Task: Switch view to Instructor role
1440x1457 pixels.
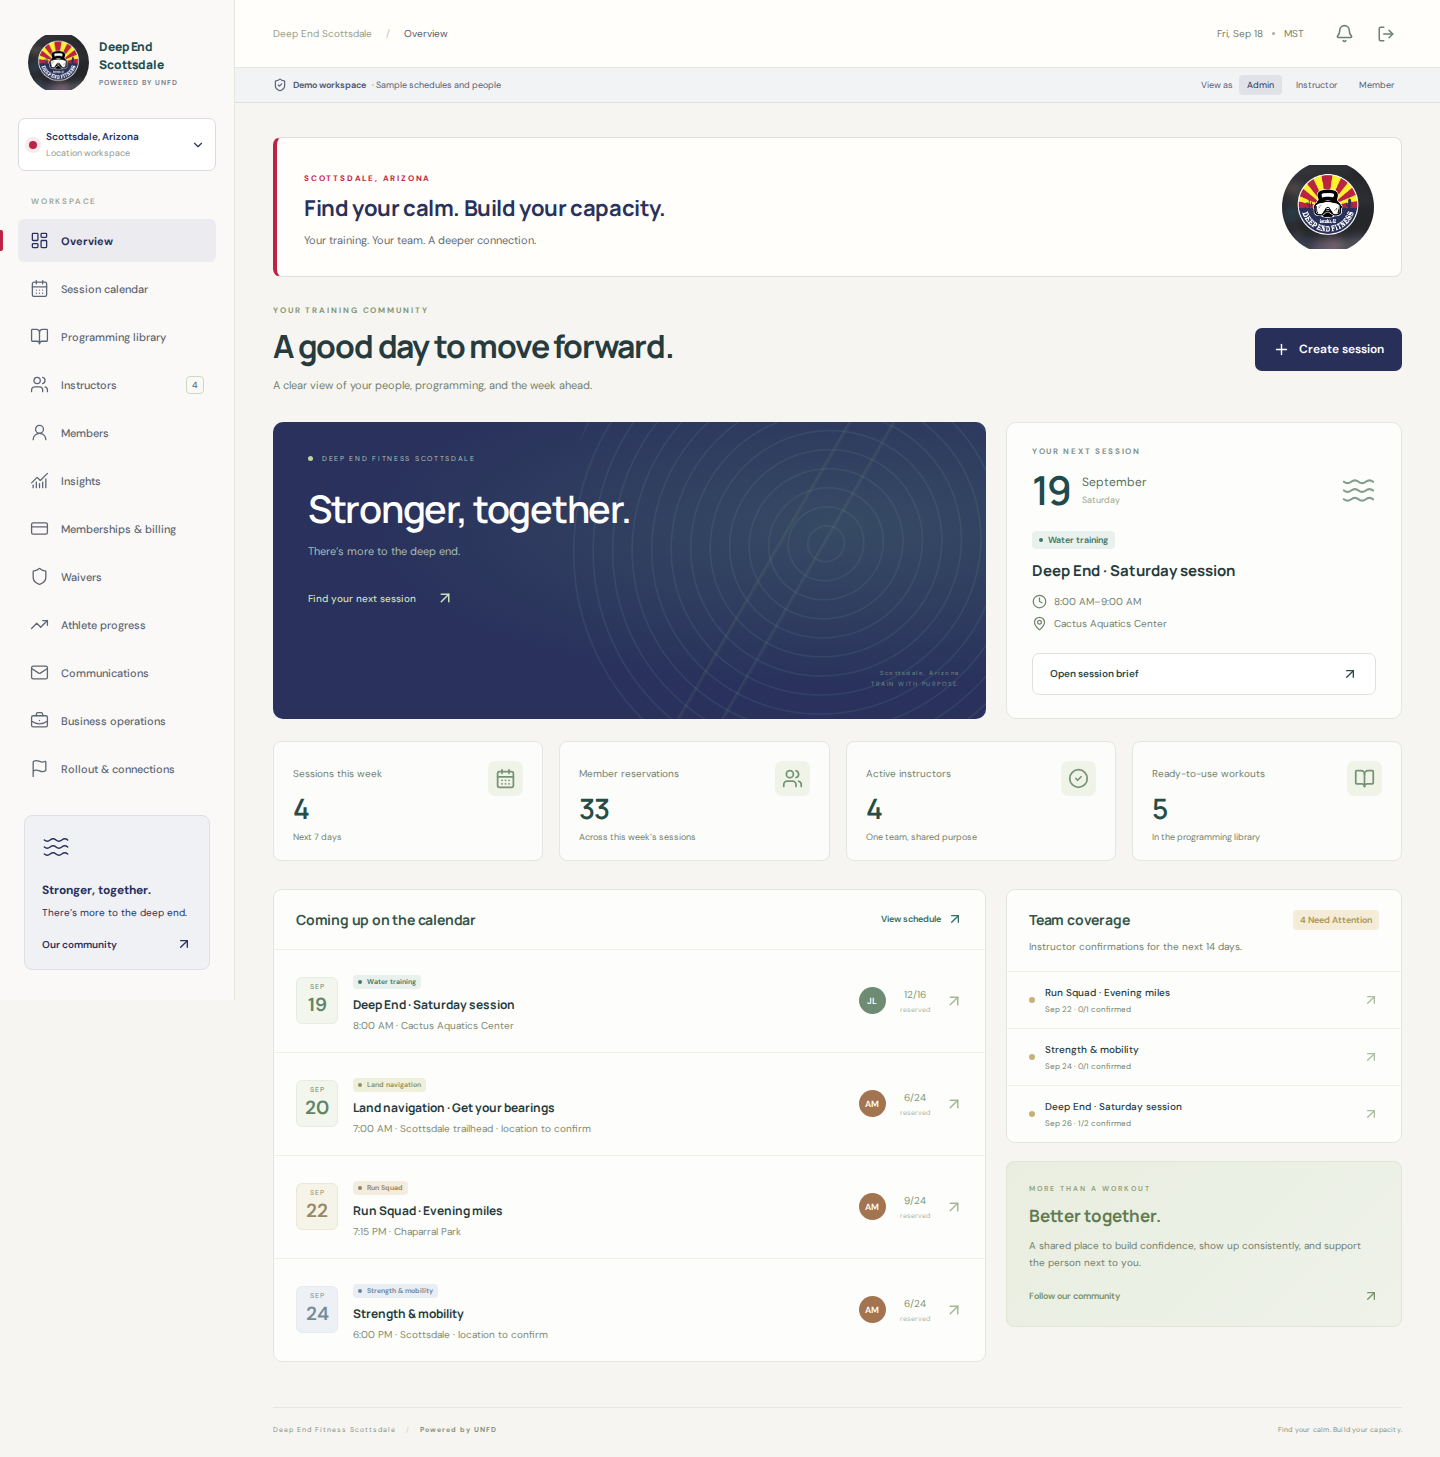Action: (x=1316, y=85)
